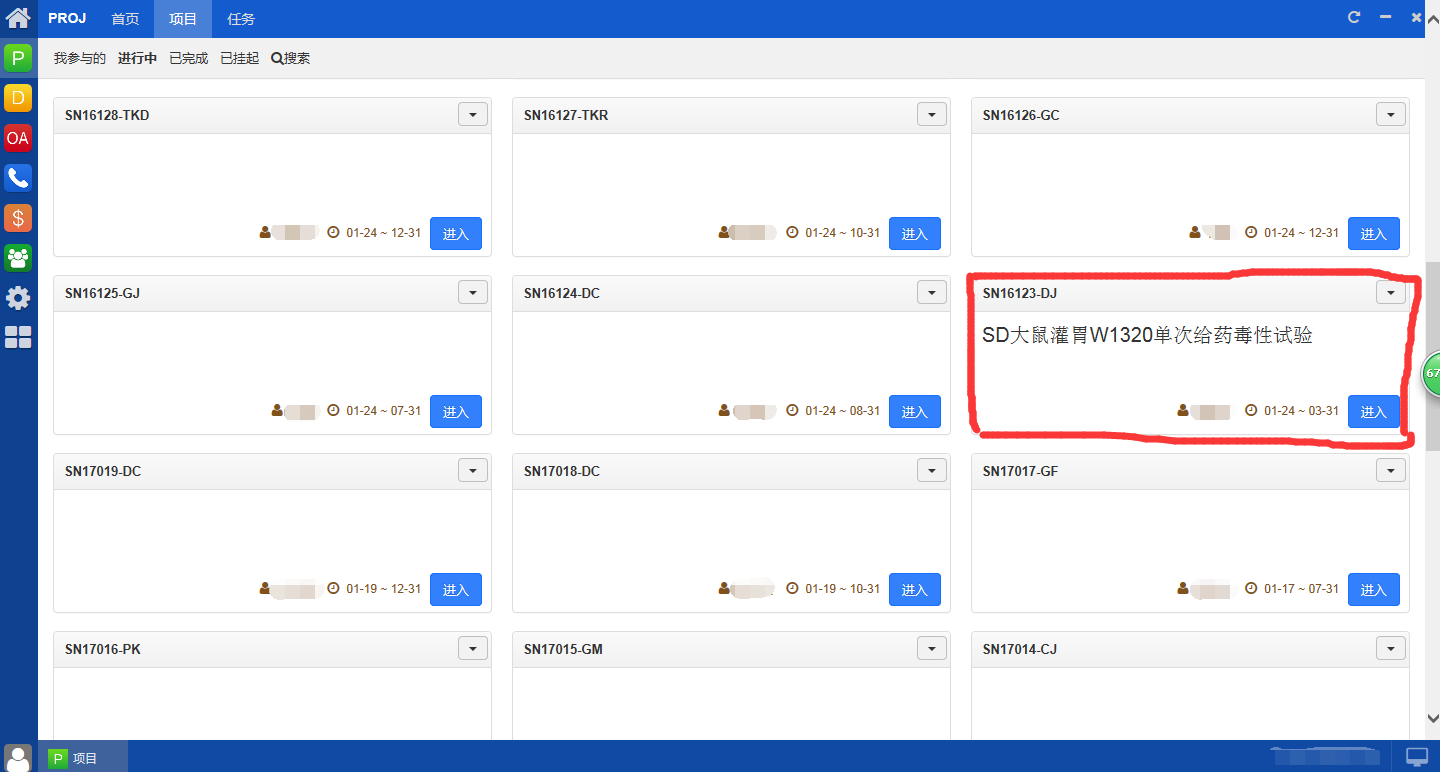
Task: Click the monitor desktop icon in the taskbar
Action: [x=1417, y=757]
